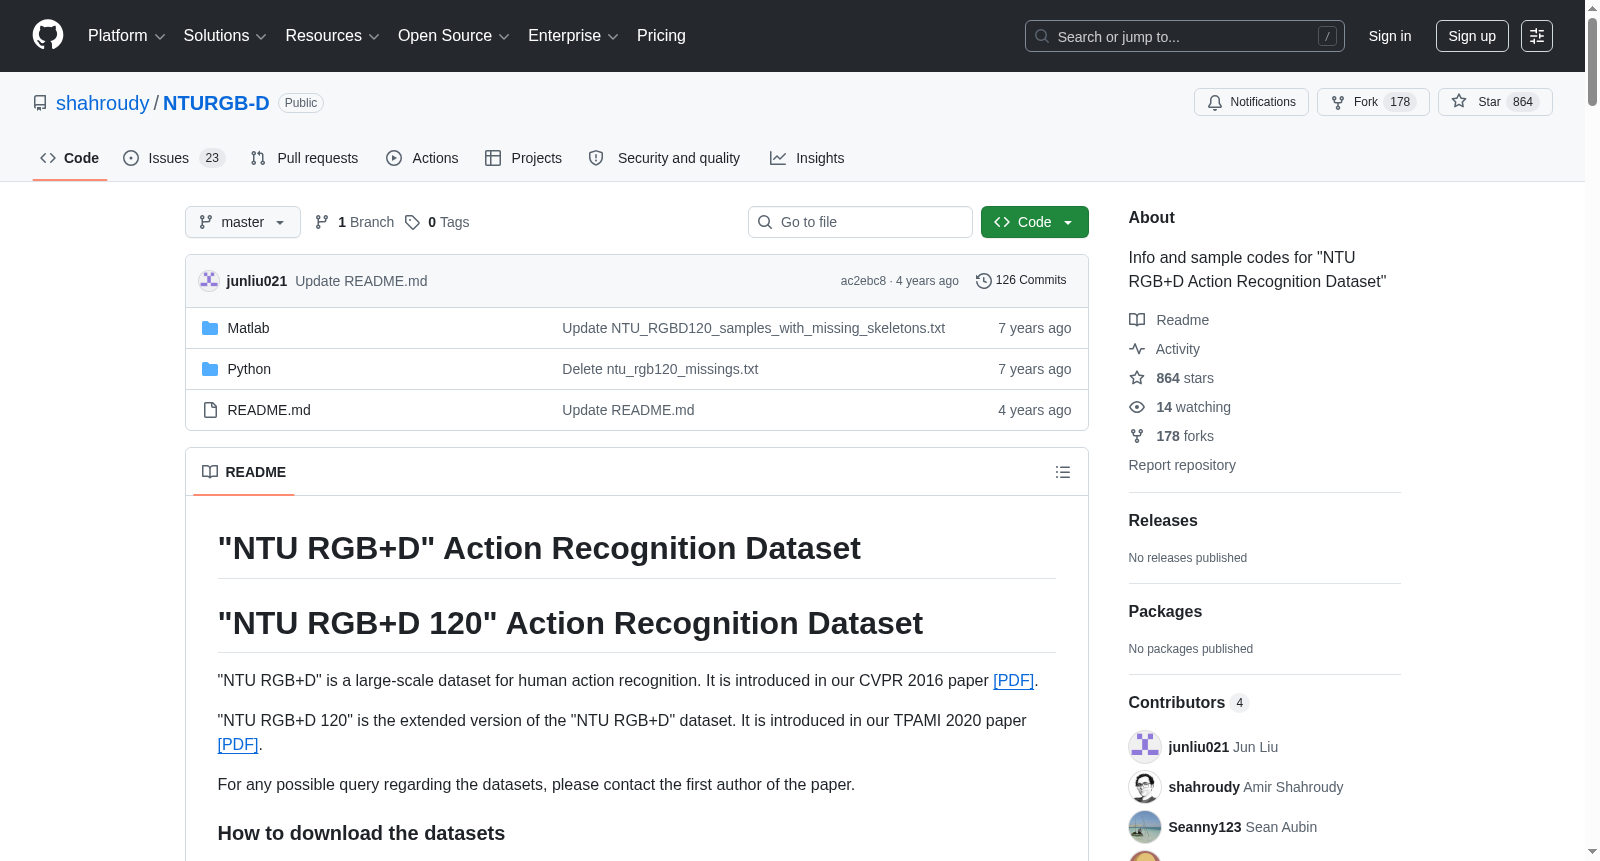Select the README tab heading
The image size is (1600, 861).
point(244,472)
